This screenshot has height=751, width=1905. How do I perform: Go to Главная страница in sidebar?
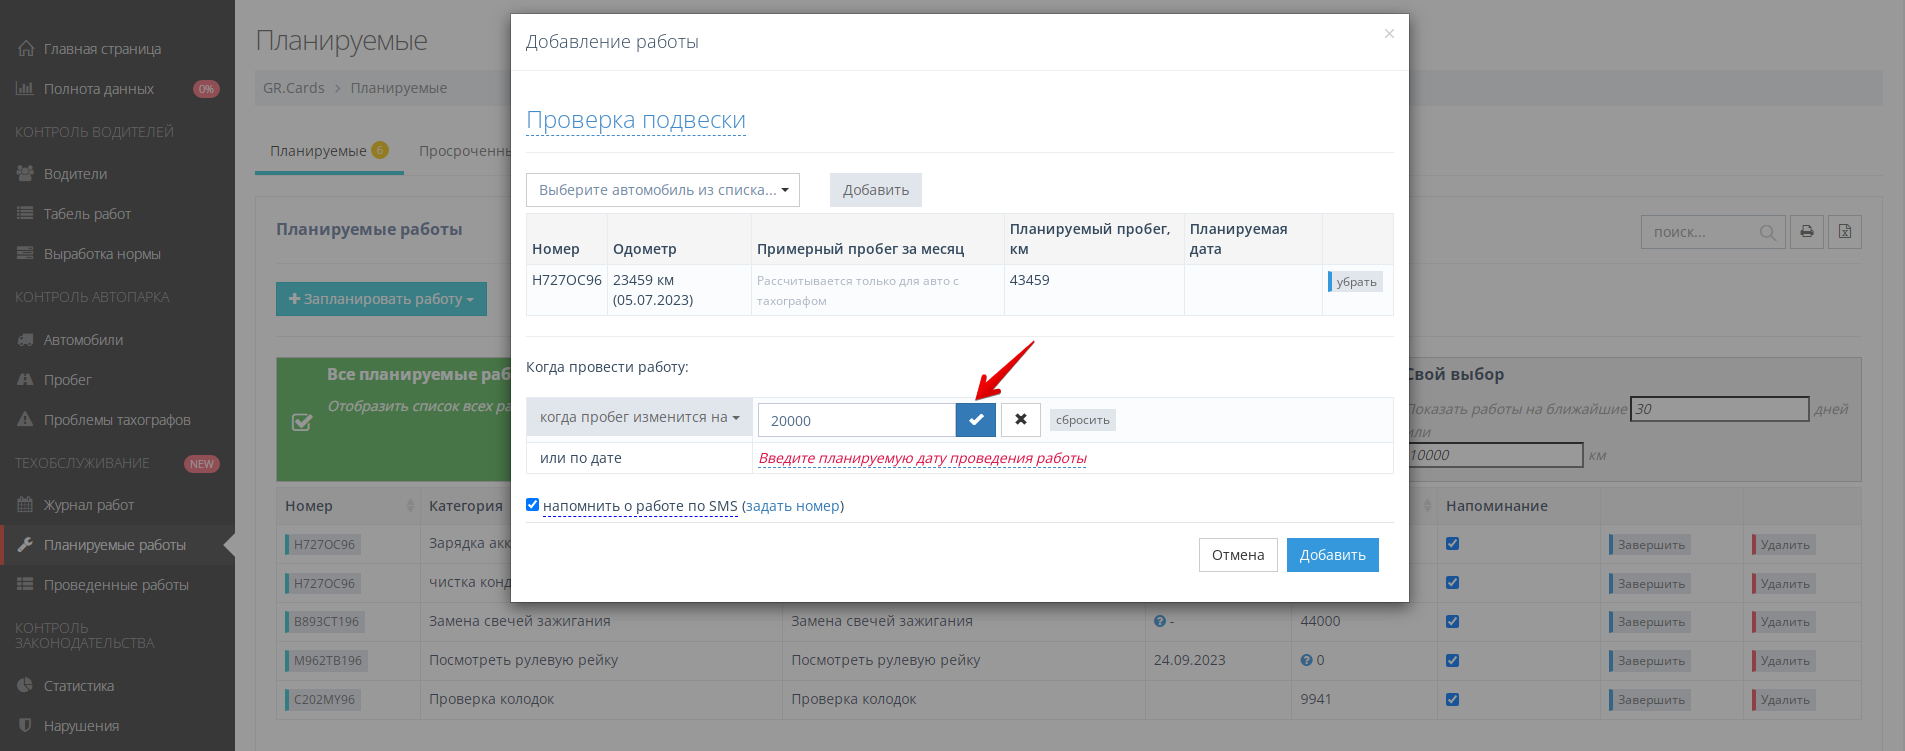click(x=102, y=49)
